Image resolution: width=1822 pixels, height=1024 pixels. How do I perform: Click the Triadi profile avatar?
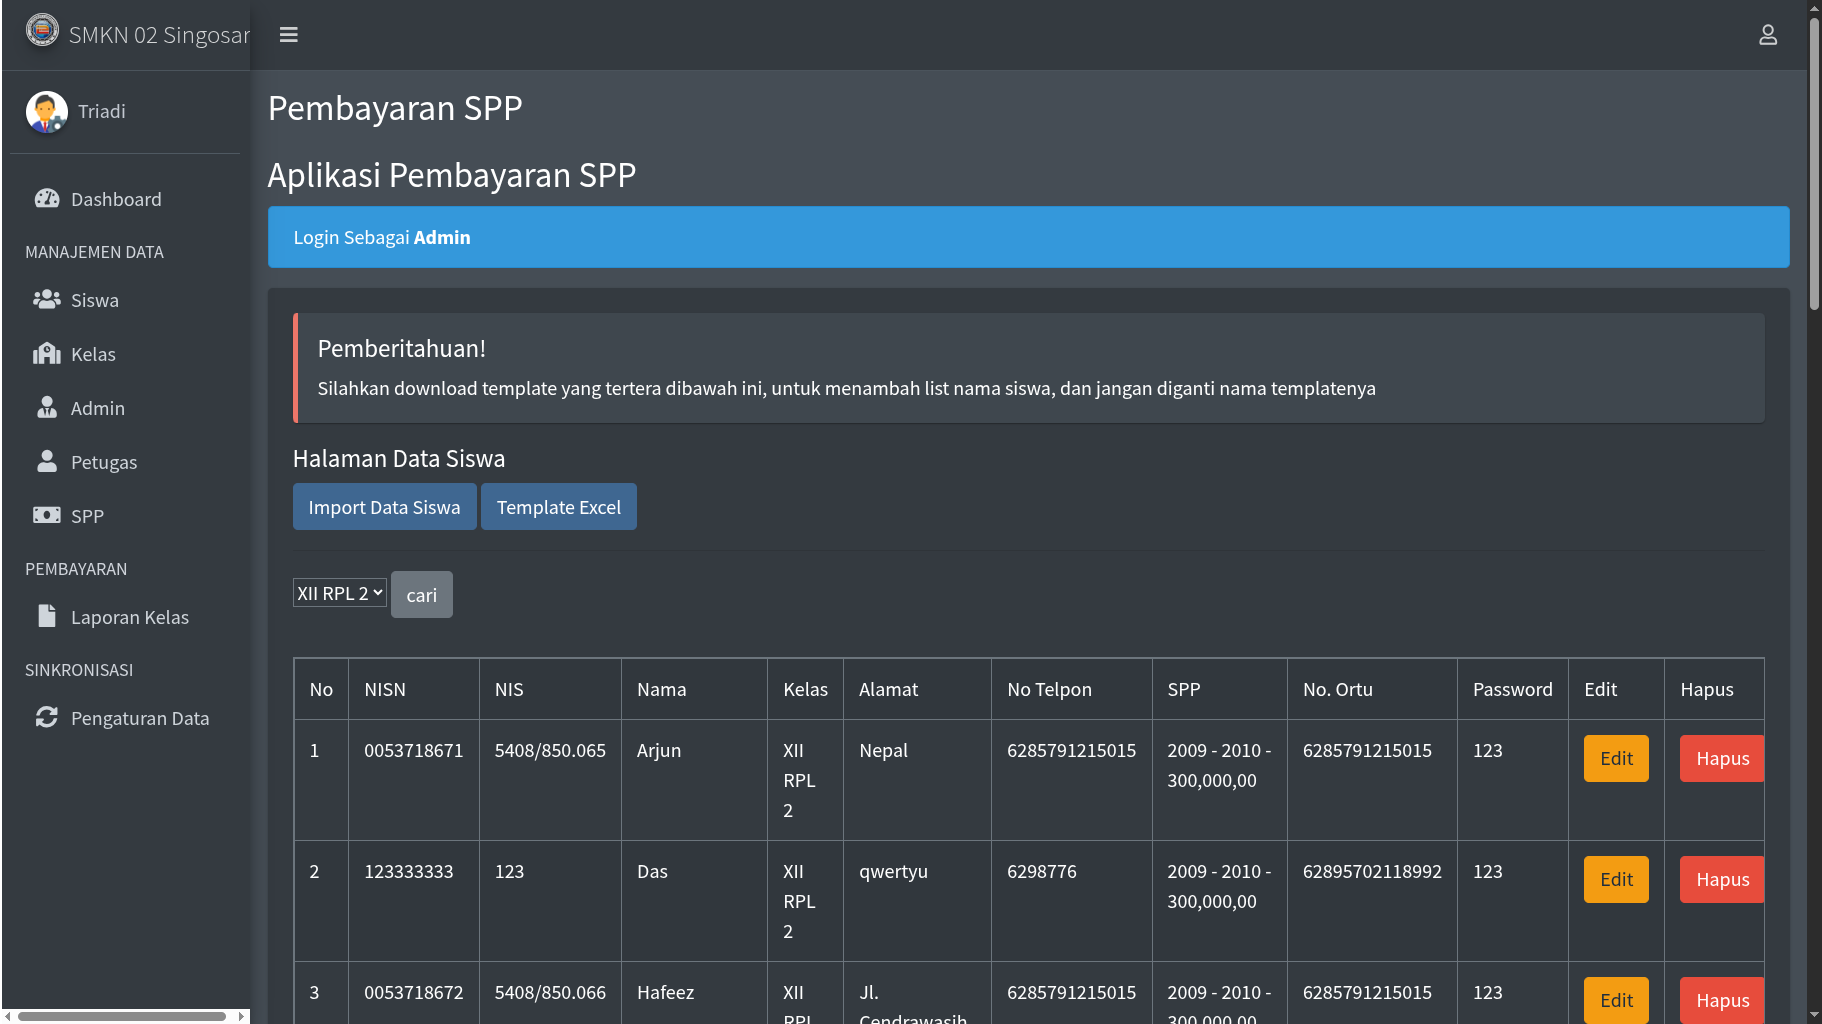click(x=47, y=112)
